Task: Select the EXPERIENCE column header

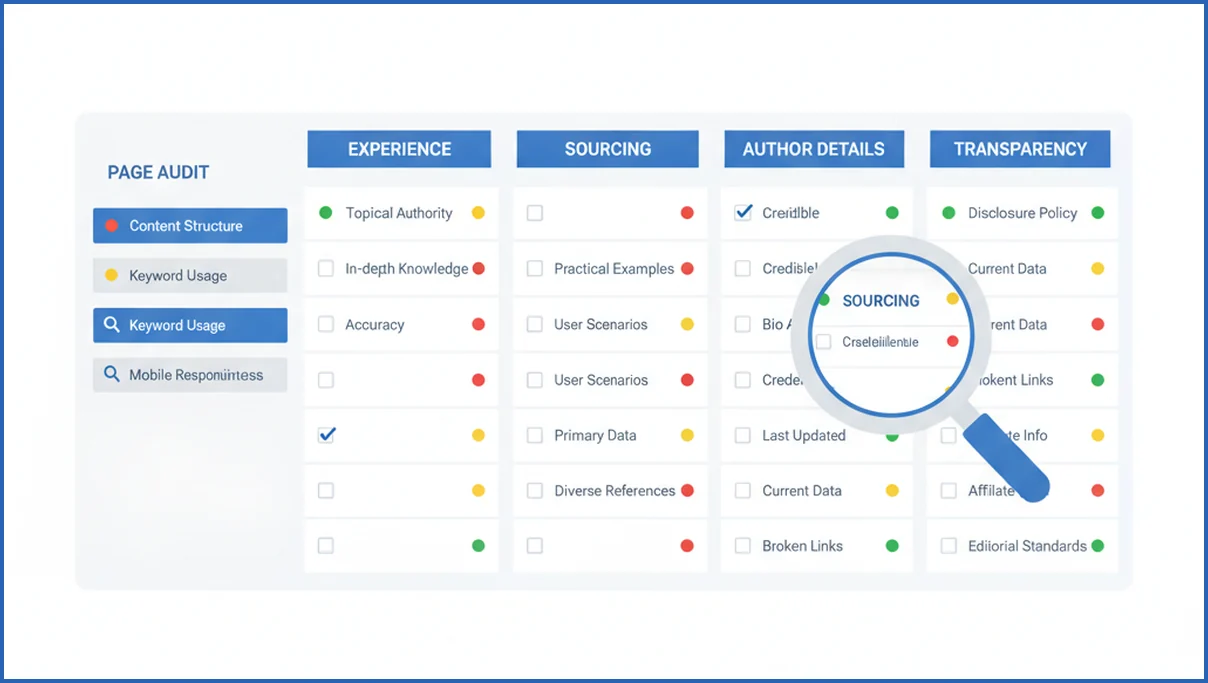Action: coord(399,149)
